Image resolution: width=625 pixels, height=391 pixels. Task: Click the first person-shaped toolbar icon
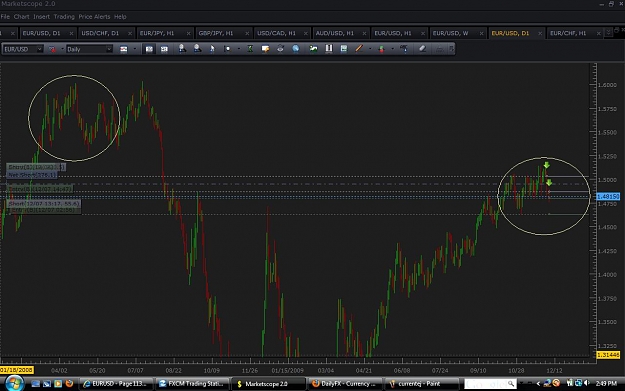182,49
